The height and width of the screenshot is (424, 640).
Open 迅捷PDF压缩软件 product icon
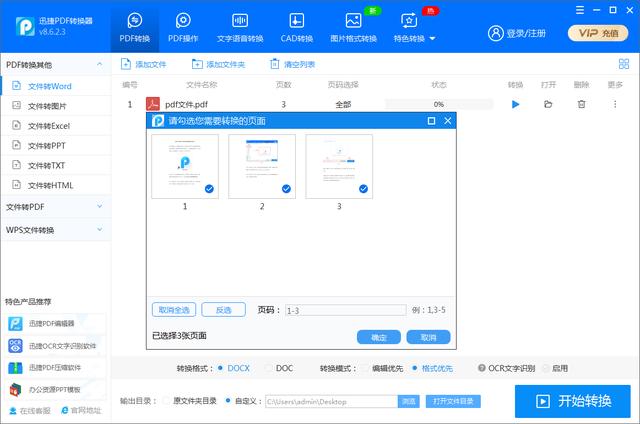click(16, 368)
